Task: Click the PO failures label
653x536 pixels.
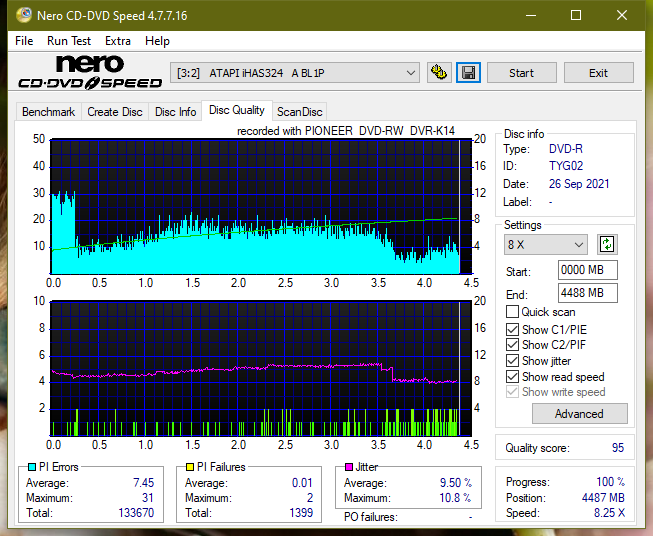Action: click(x=371, y=517)
